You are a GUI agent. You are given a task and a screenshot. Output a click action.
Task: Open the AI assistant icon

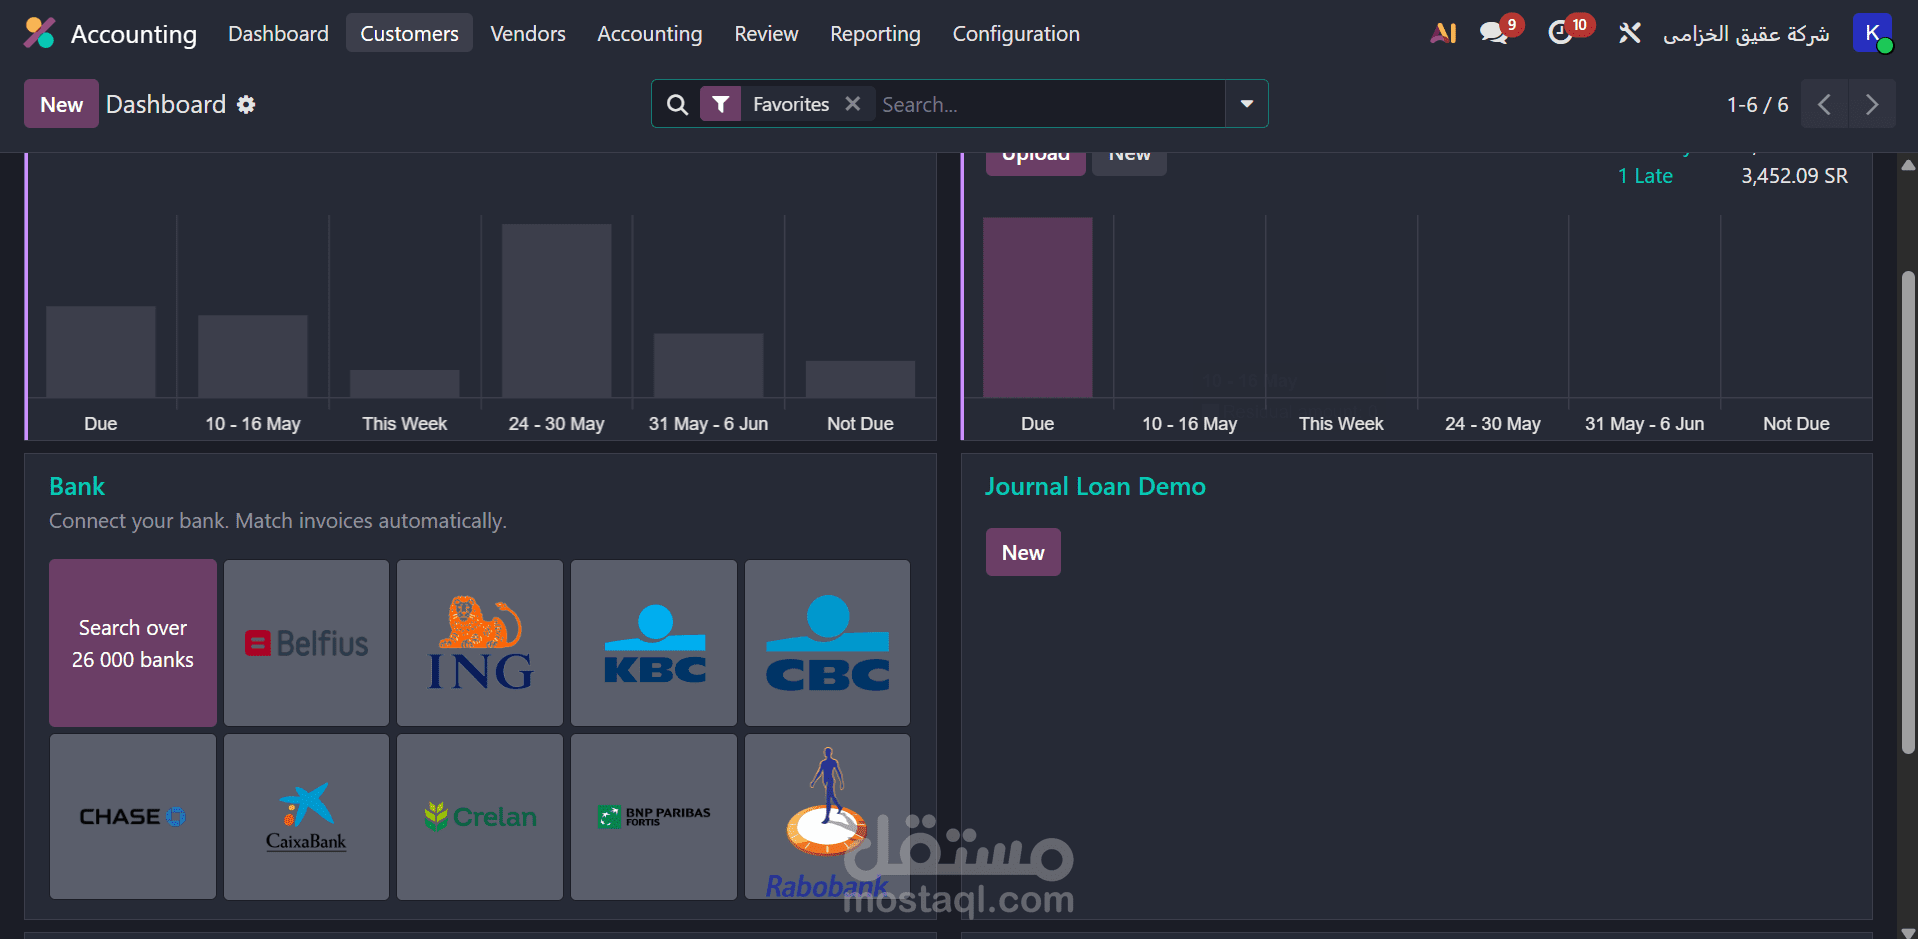click(x=1443, y=33)
